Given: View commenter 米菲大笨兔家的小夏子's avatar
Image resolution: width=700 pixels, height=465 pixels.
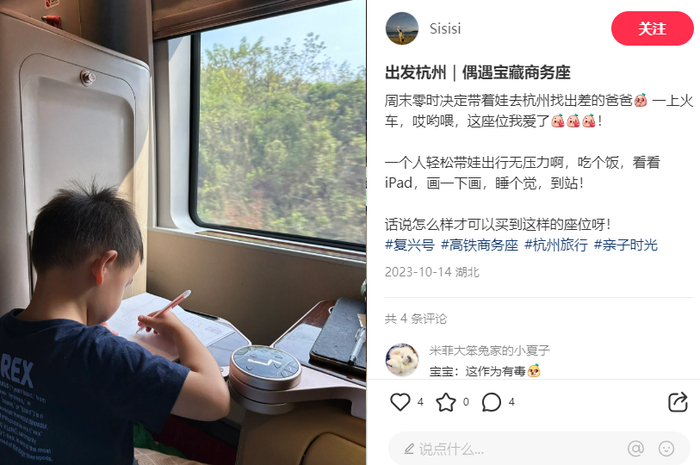Looking at the screenshot, I should [x=402, y=360].
